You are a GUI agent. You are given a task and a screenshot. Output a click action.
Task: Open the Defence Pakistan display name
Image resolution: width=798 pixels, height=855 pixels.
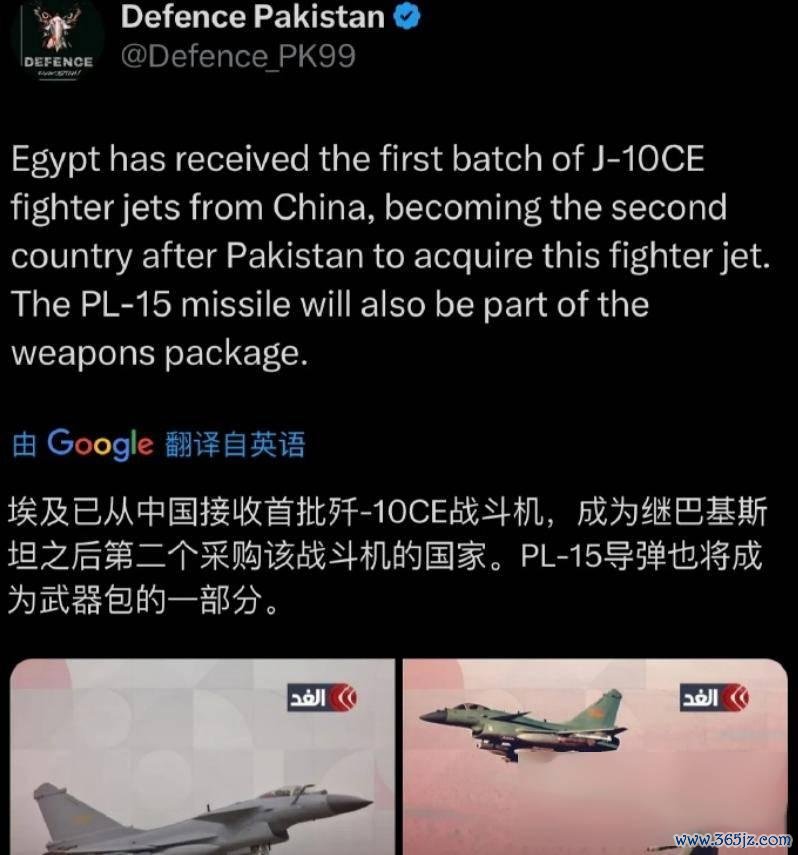[253, 17]
